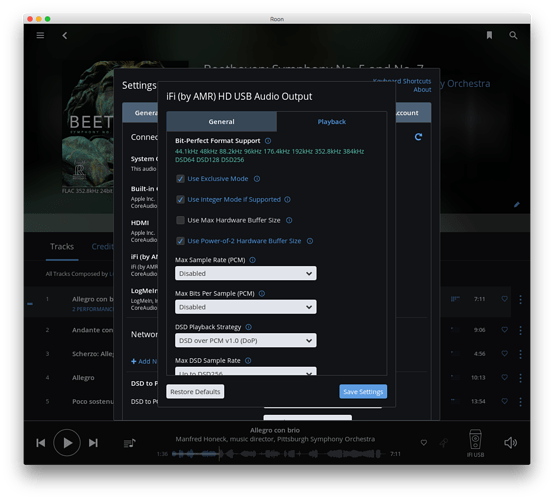The height and width of the screenshot is (500, 555).
Task: Start playback with the play button
Action: tap(67, 443)
